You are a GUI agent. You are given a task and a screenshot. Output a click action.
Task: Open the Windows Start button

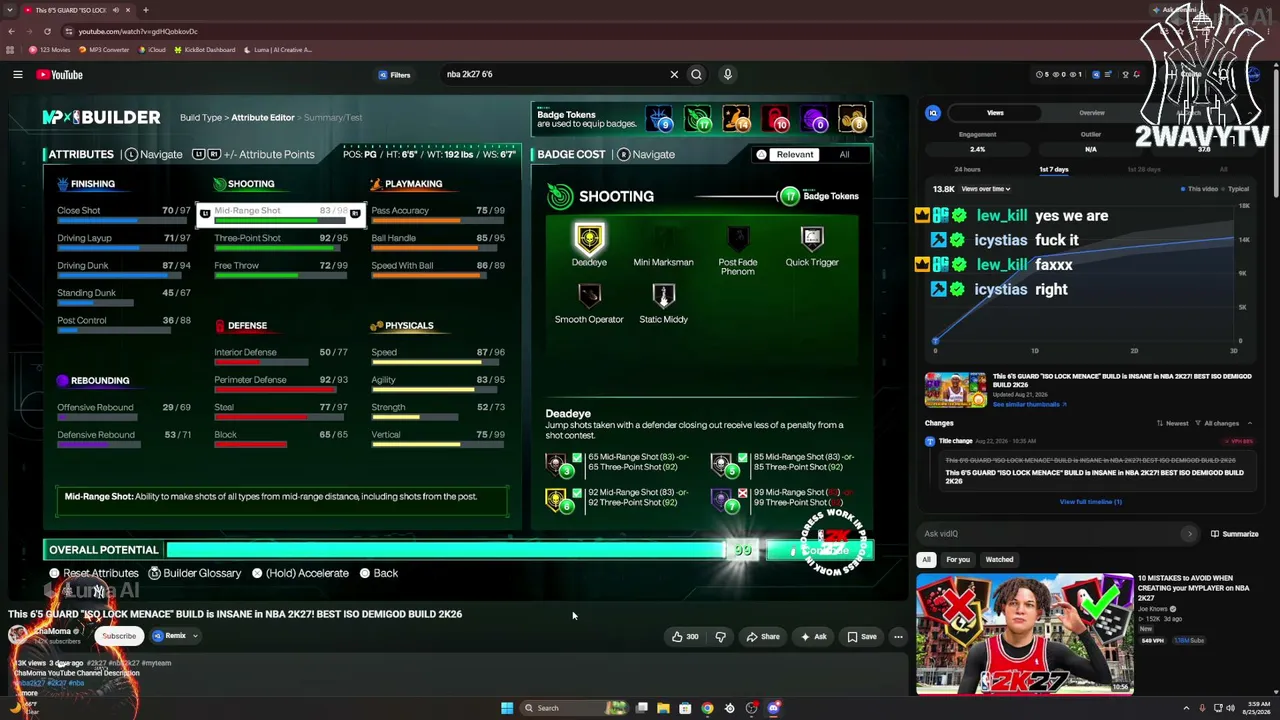507,708
